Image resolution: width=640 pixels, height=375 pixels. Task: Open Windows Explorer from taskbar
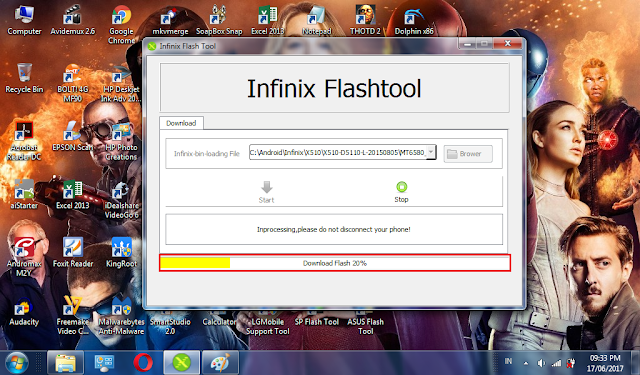[x=66, y=363]
